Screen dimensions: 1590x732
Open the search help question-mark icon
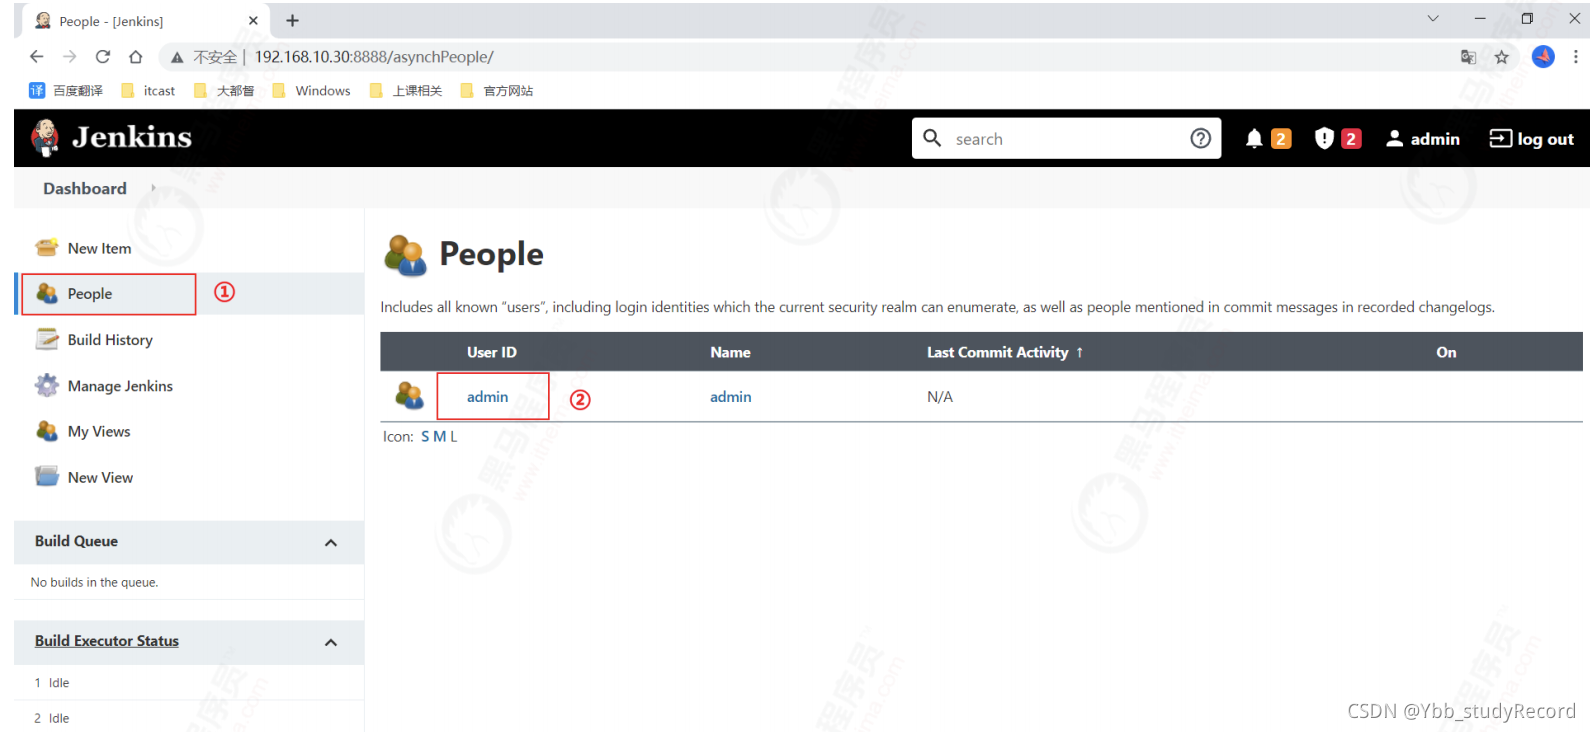click(1200, 139)
